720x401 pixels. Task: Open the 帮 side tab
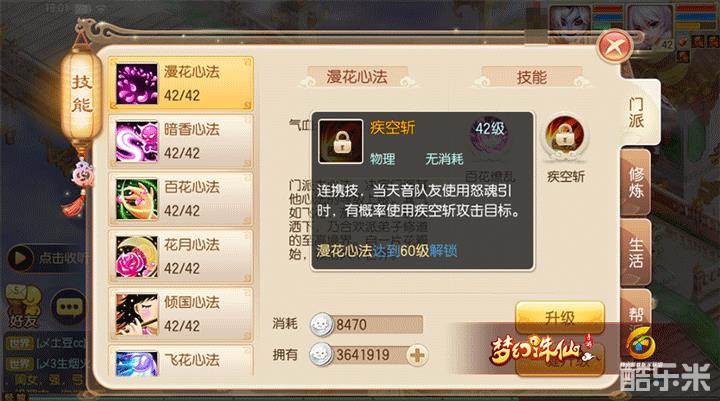(636, 313)
